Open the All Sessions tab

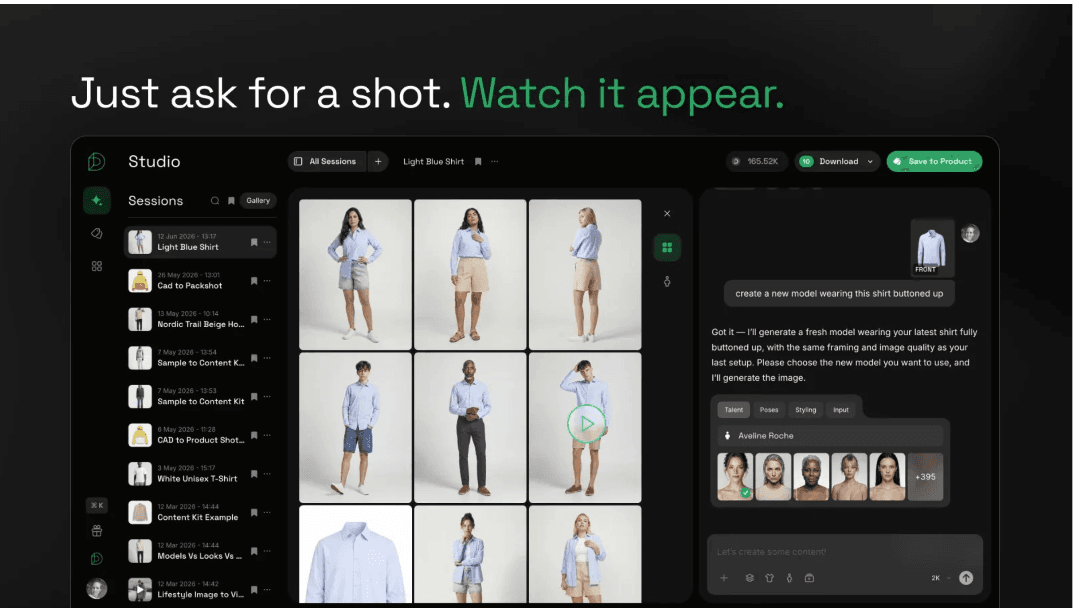[x=326, y=162]
